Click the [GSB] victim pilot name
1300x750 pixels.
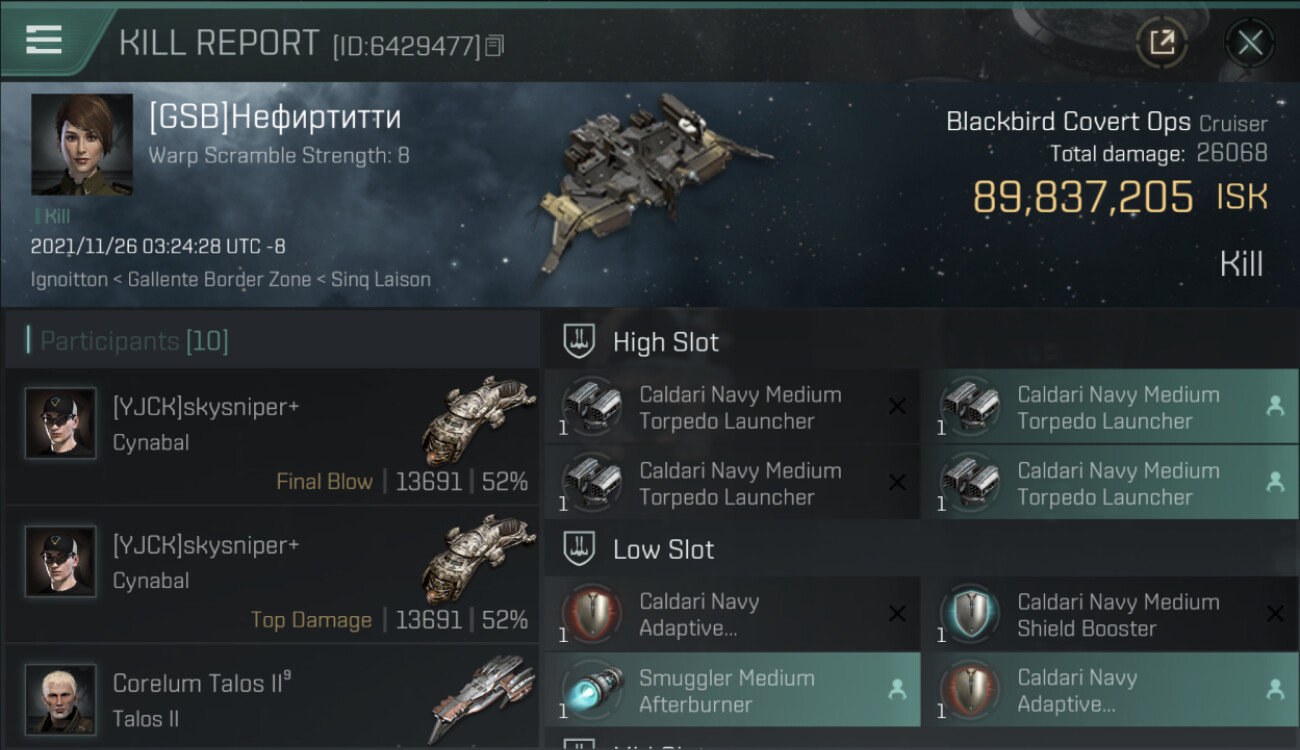coord(275,117)
